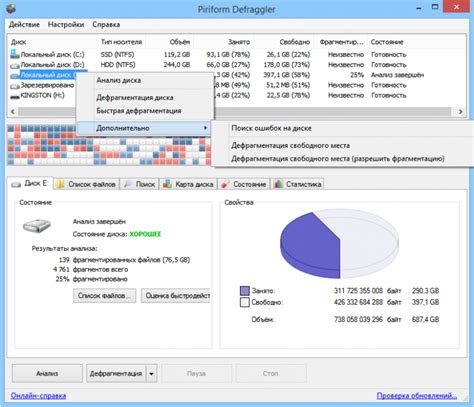Open the Статистика tab
Viewport: 474px width, 407px height.
(x=298, y=184)
